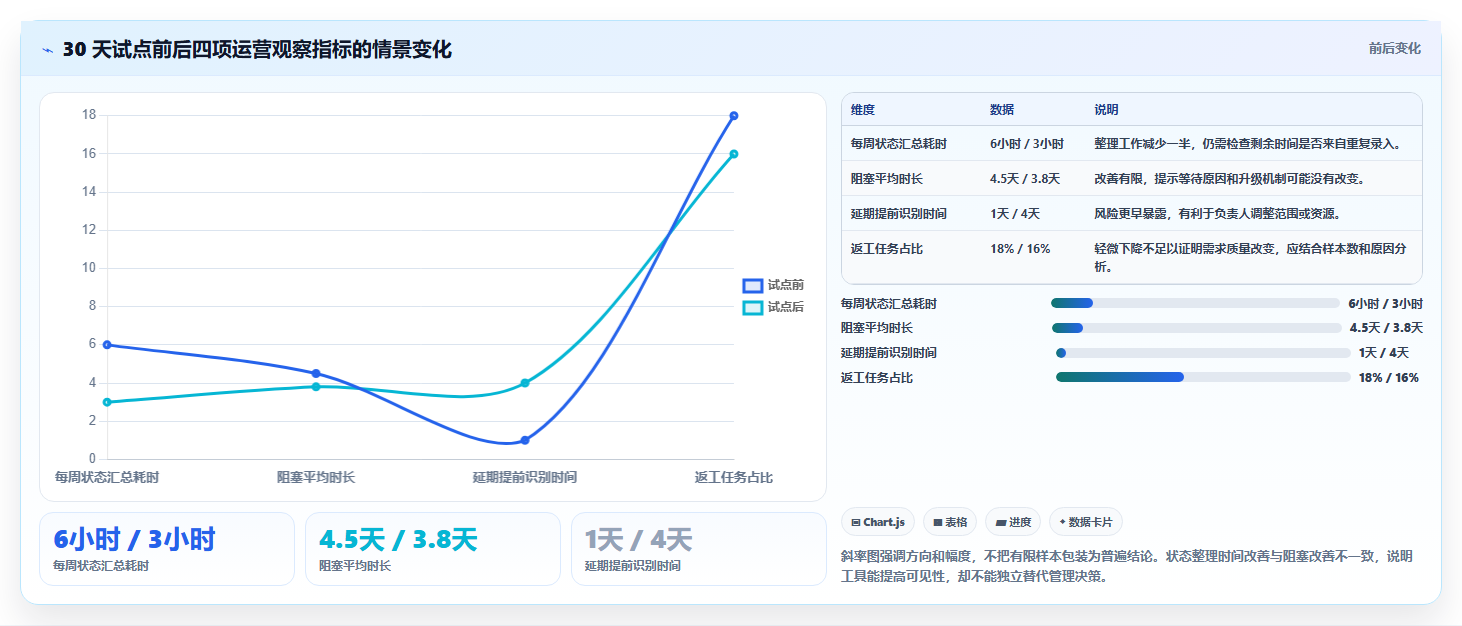Toggle the 试点后 legend entry
The height and width of the screenshot is (626, 1462).
pyautogui.click(x=773, y=307)
